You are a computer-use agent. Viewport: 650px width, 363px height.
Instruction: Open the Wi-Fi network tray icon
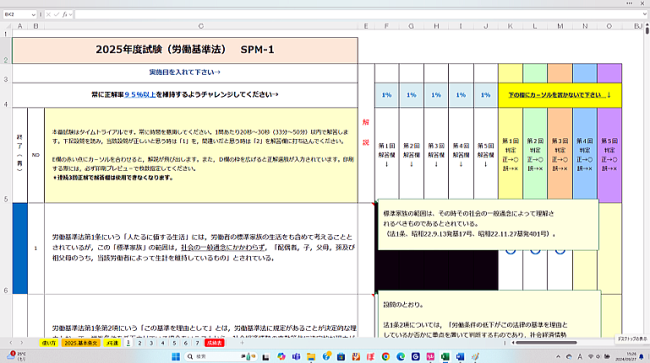[x=591, y=356]
